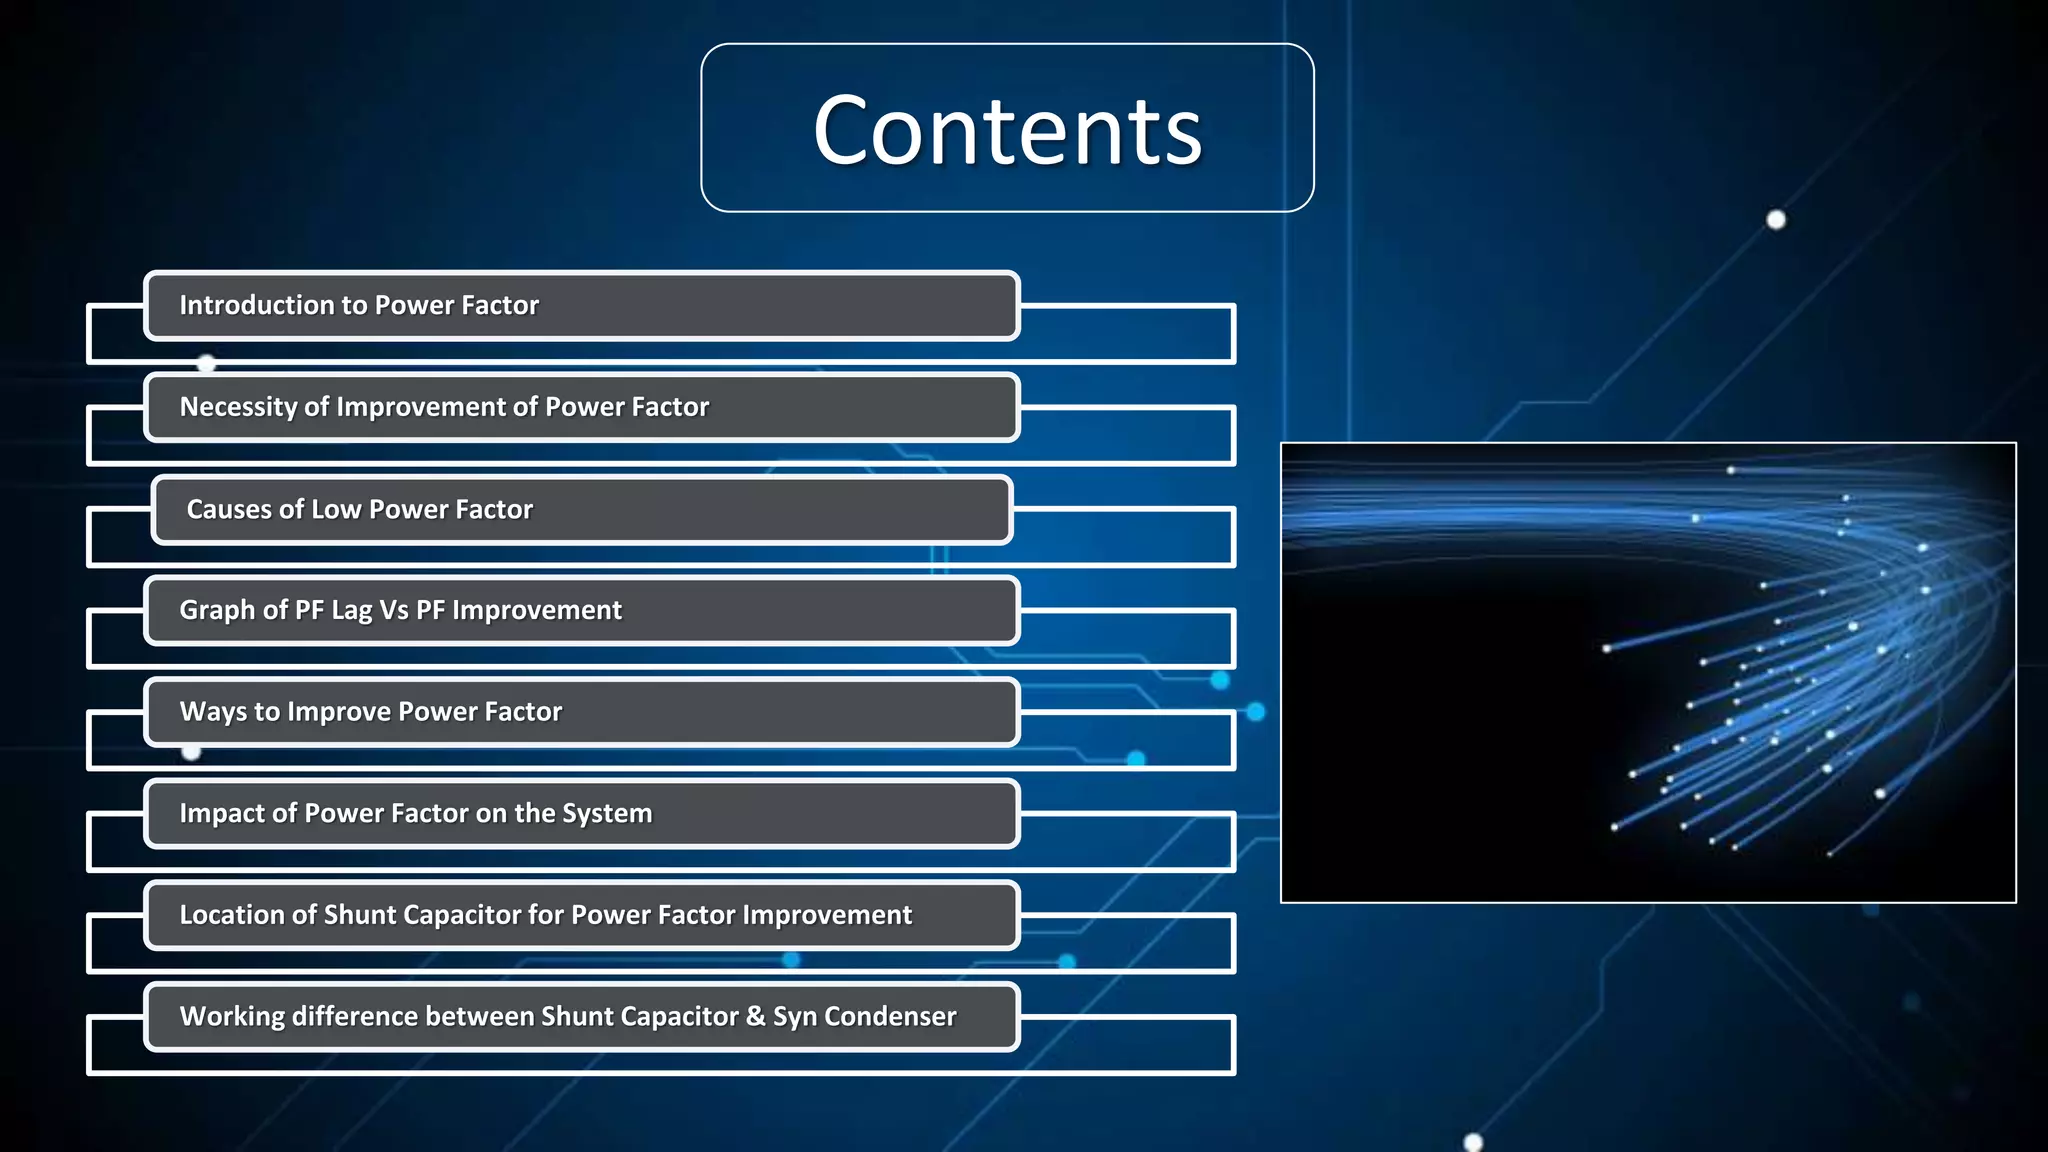
Task: Click the fiber optic cables picture
Action: 1648,672
